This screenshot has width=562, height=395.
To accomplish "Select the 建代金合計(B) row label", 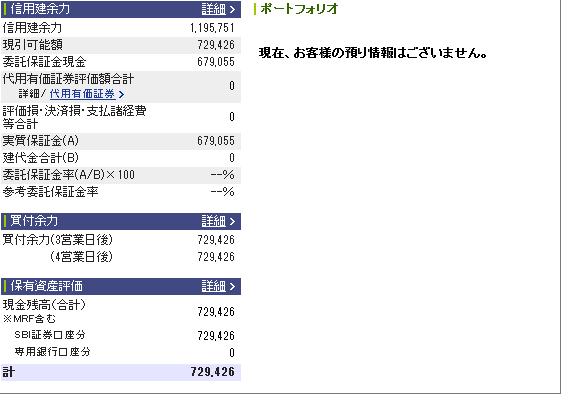I will click(41, 158).
